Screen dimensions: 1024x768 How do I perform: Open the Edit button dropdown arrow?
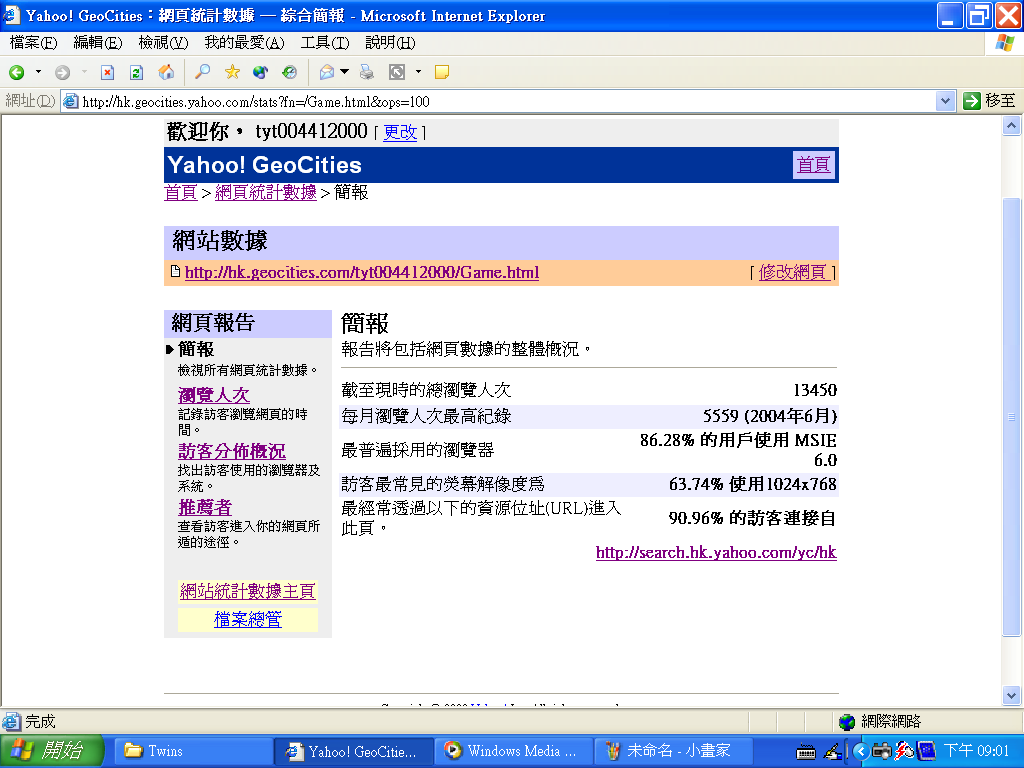[418, 72]
